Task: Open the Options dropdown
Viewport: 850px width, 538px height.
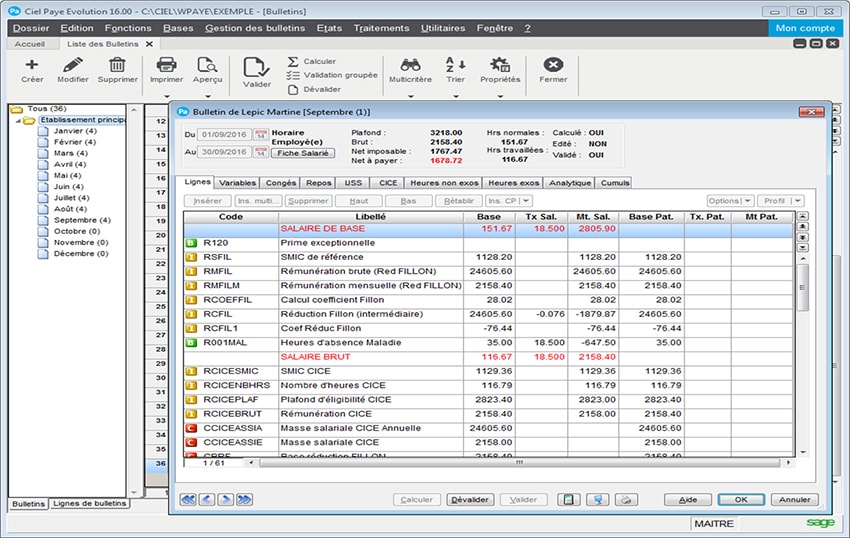Action: 730,201
